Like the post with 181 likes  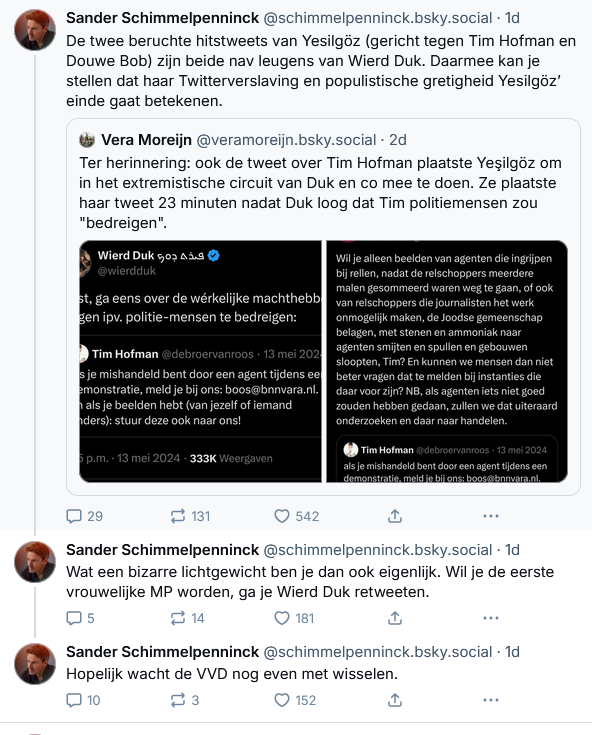[x=294, y=618]
